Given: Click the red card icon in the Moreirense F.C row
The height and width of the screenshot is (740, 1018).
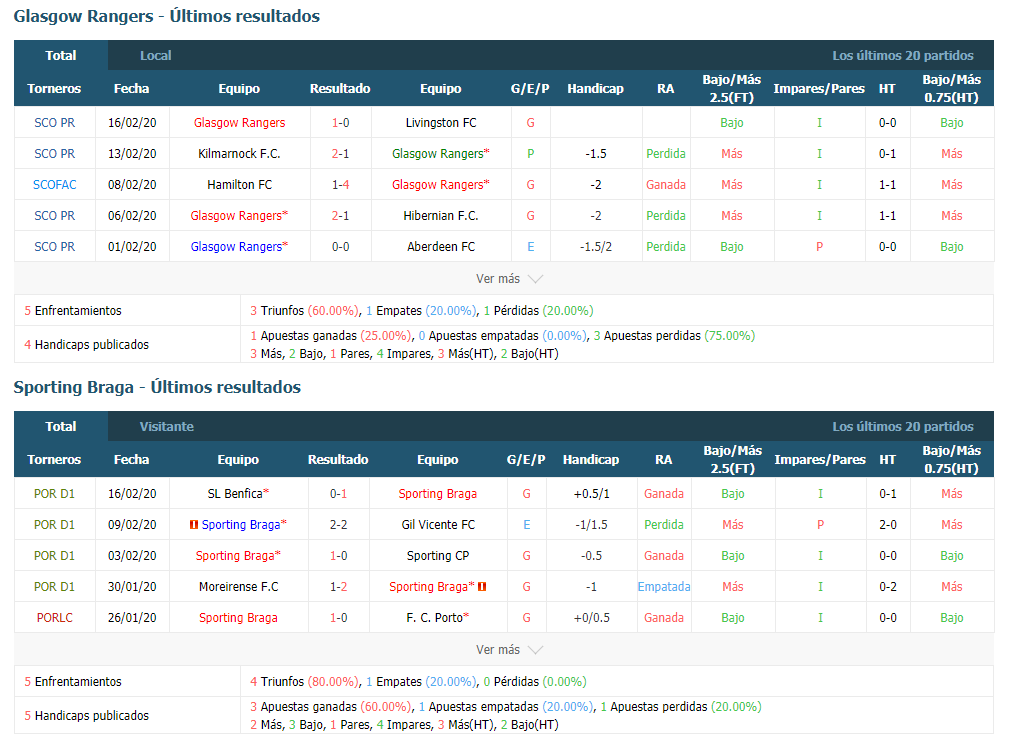Looking at the screenshot, I should pos(482,587).
